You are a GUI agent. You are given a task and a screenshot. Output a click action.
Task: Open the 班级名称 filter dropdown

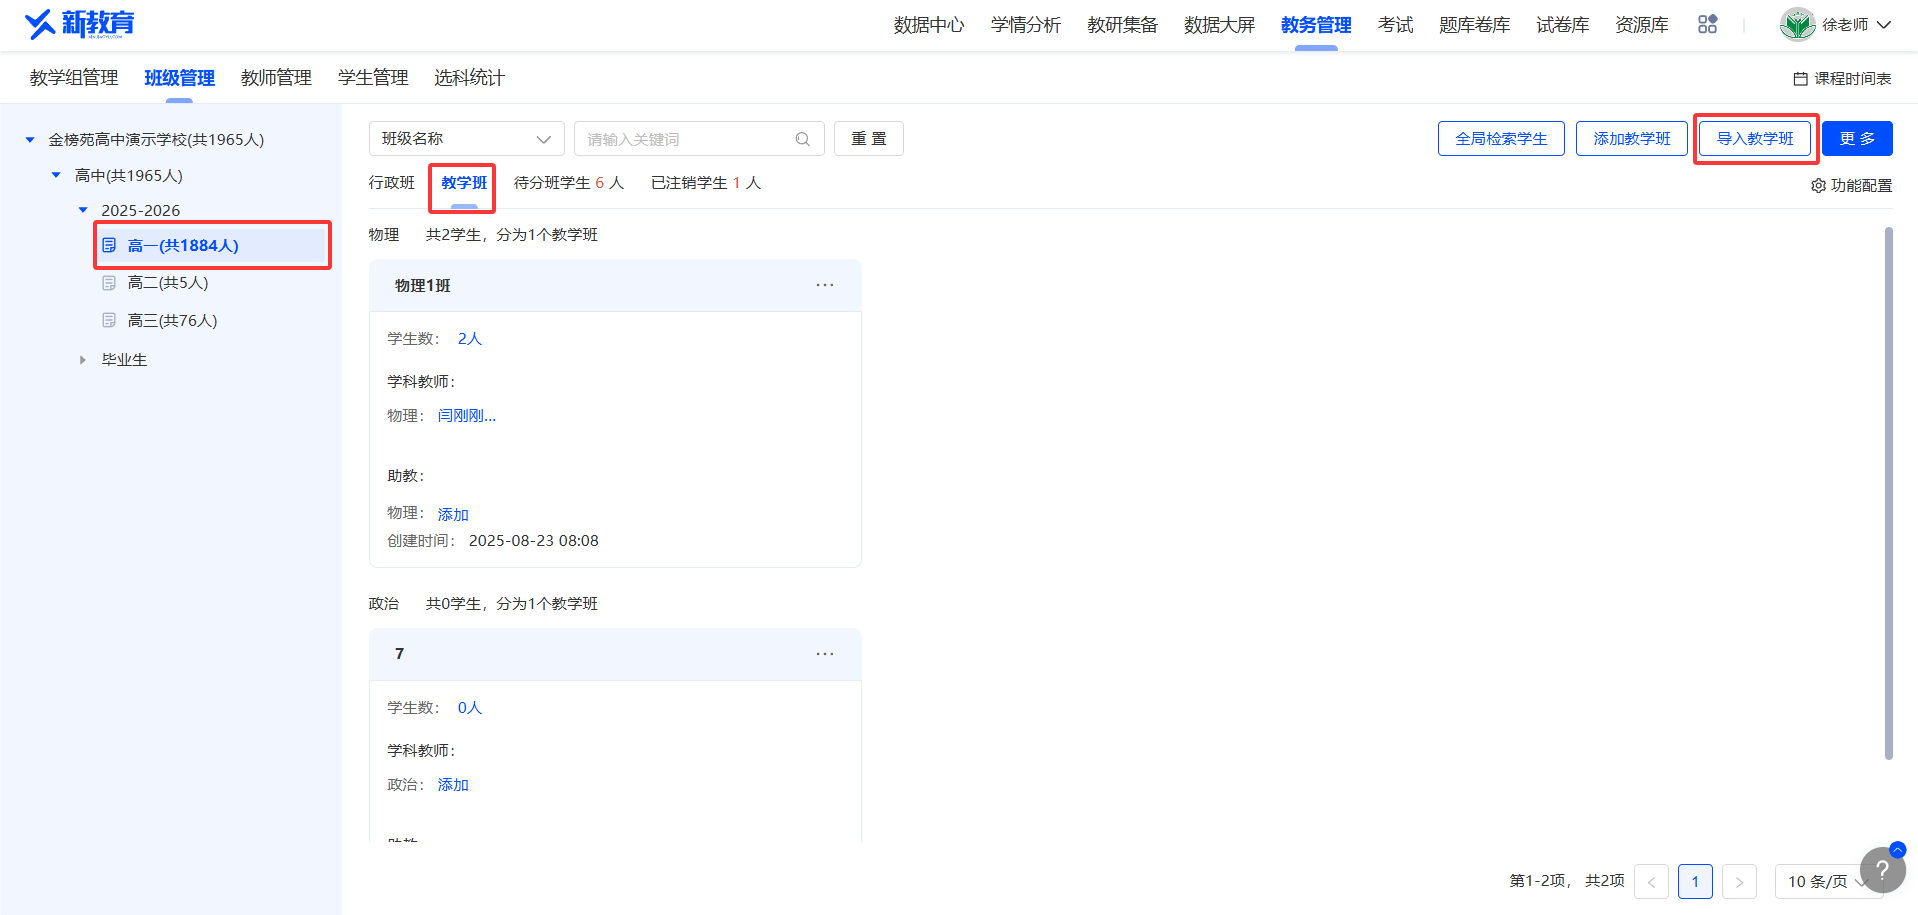[x=466, y=139]
